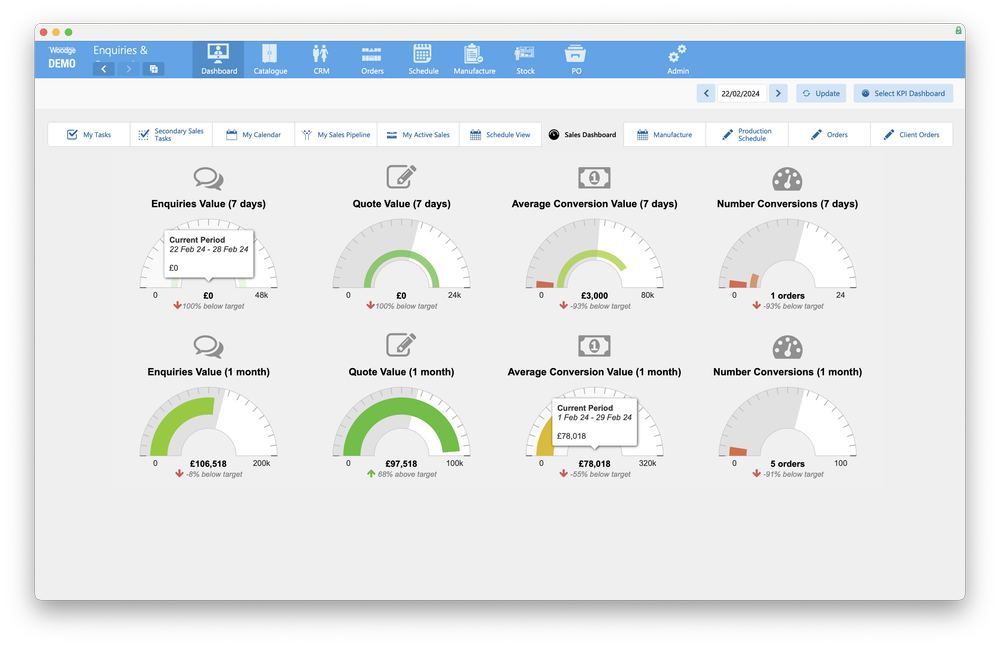The height and width of the screenshot is (646, 1000).
Task: Switch to the Manufacture dashboard tab
Action: [664, 134]
